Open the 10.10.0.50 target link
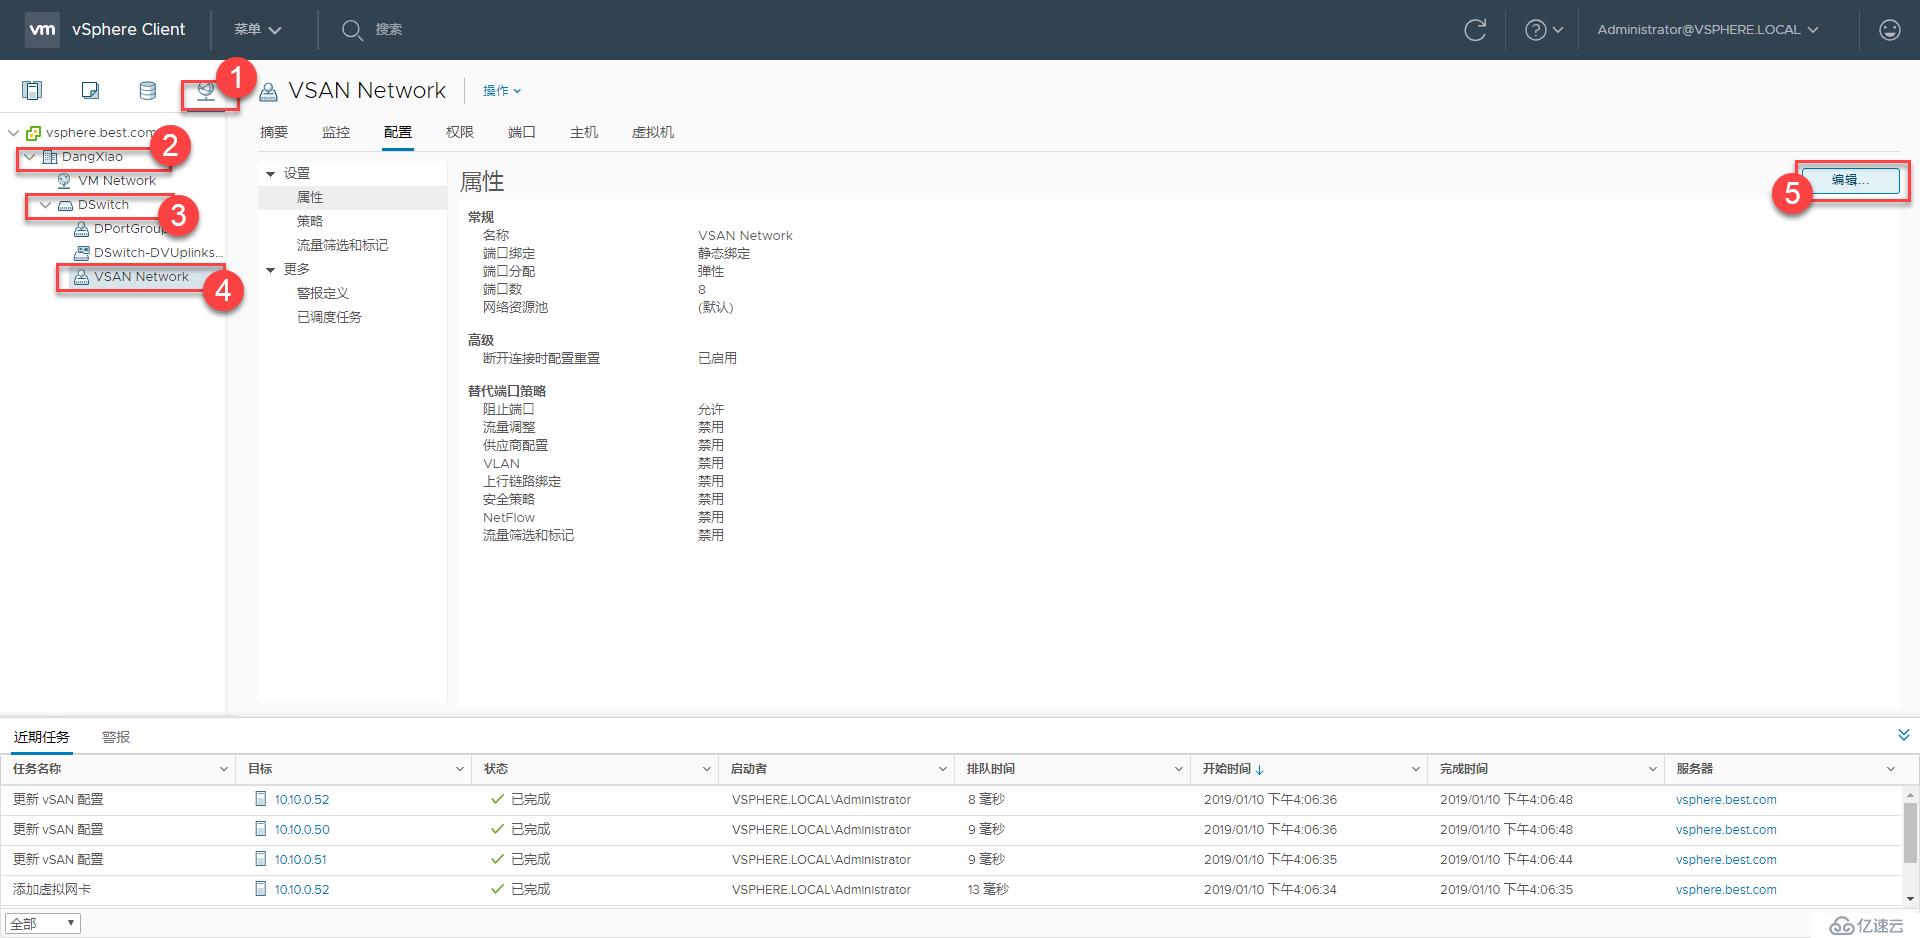 302,830
